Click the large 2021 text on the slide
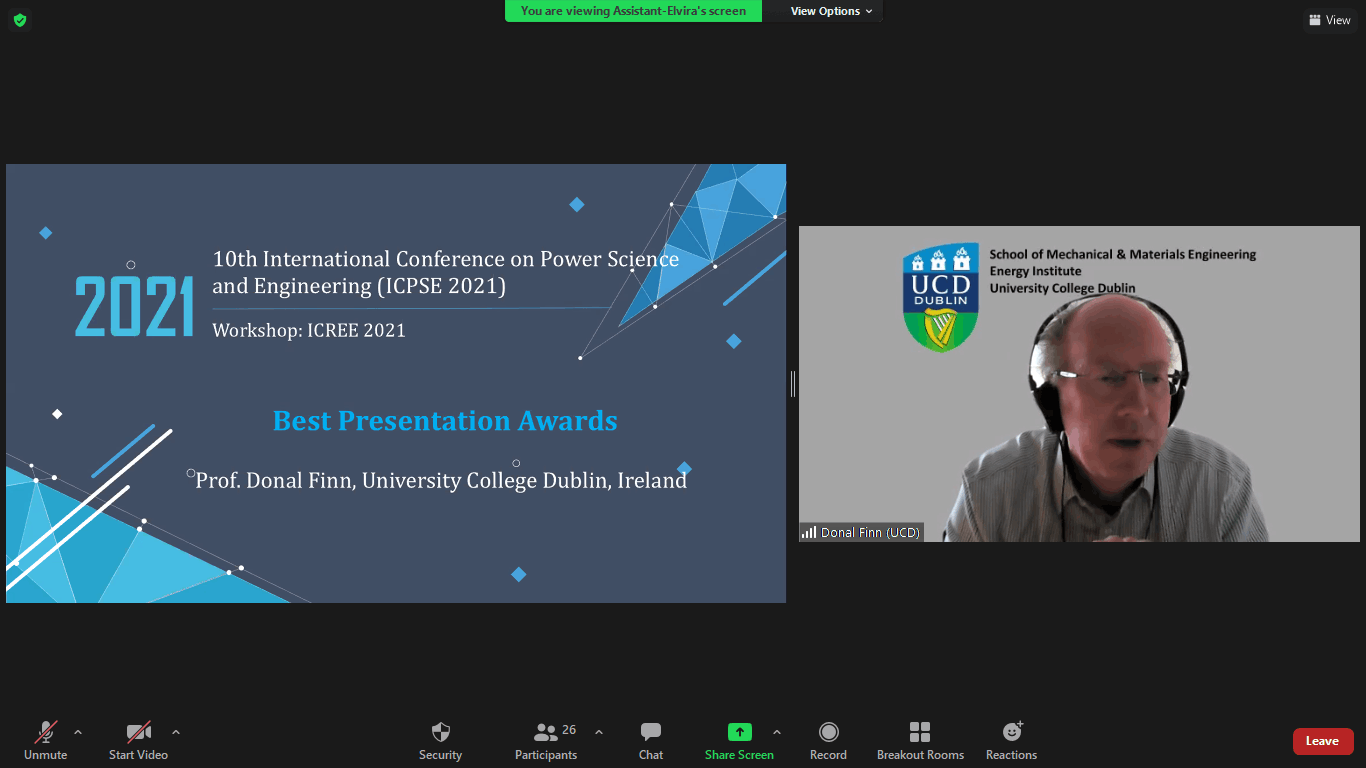Image resolution: width=1366 pixels, height=768 pixels. pyautogui.click(x=134, y=306)
